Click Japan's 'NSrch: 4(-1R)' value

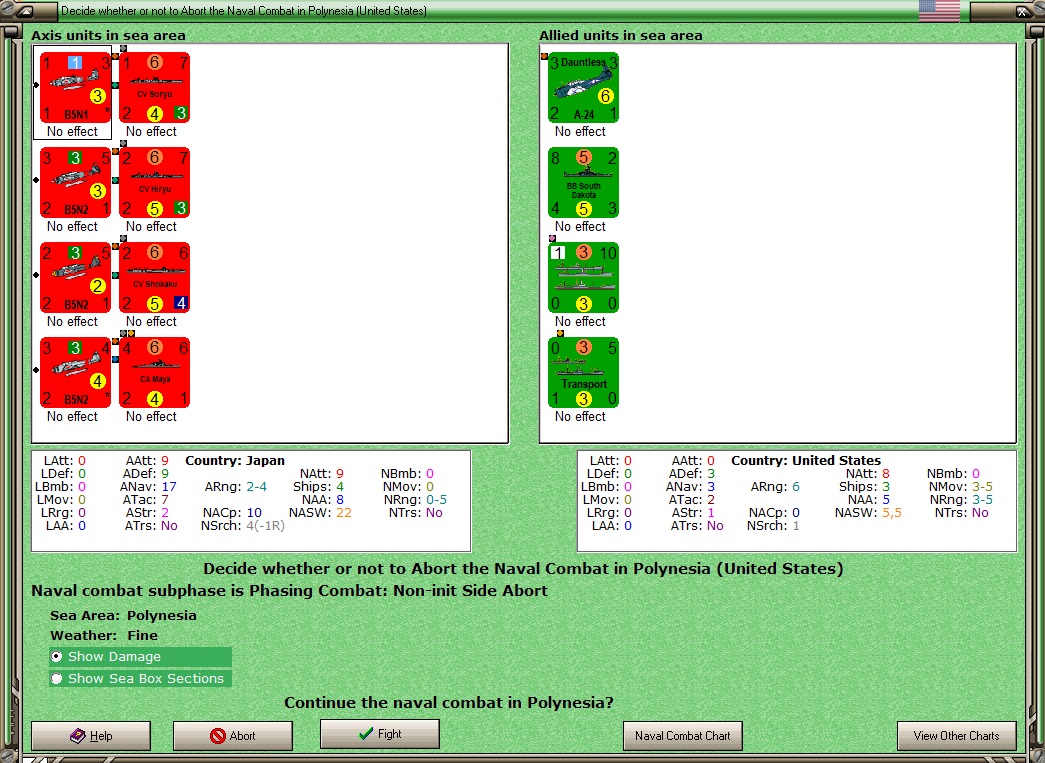click(x=243, y=526)
